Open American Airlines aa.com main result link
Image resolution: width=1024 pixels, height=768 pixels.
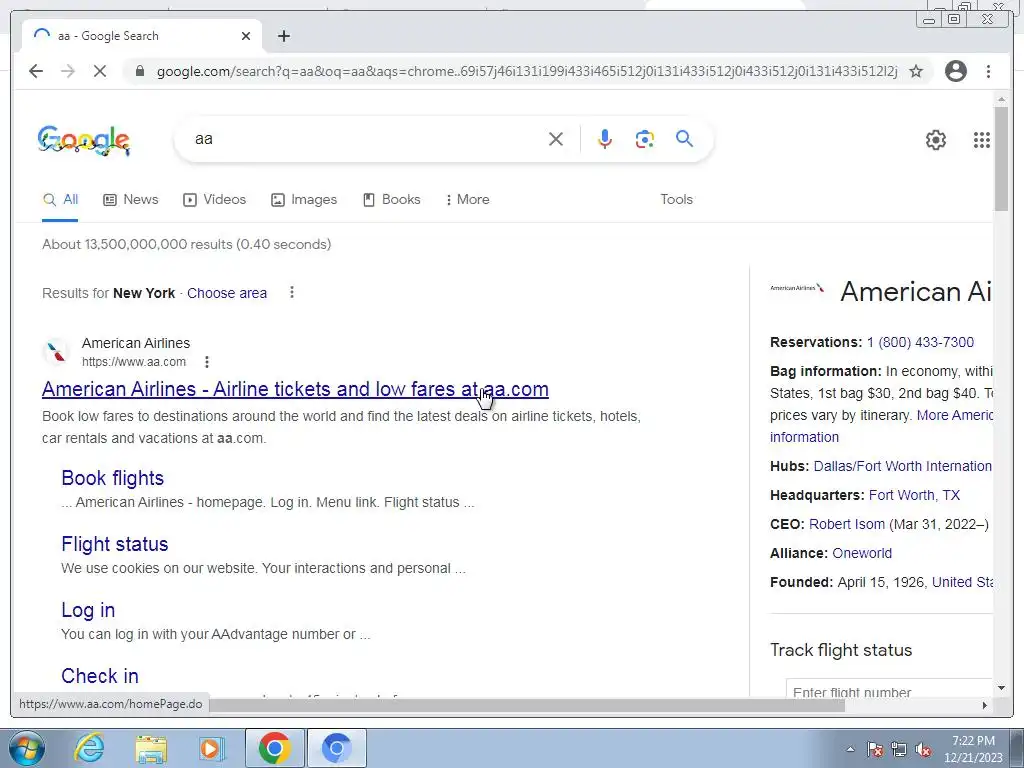tap(295, 389)
